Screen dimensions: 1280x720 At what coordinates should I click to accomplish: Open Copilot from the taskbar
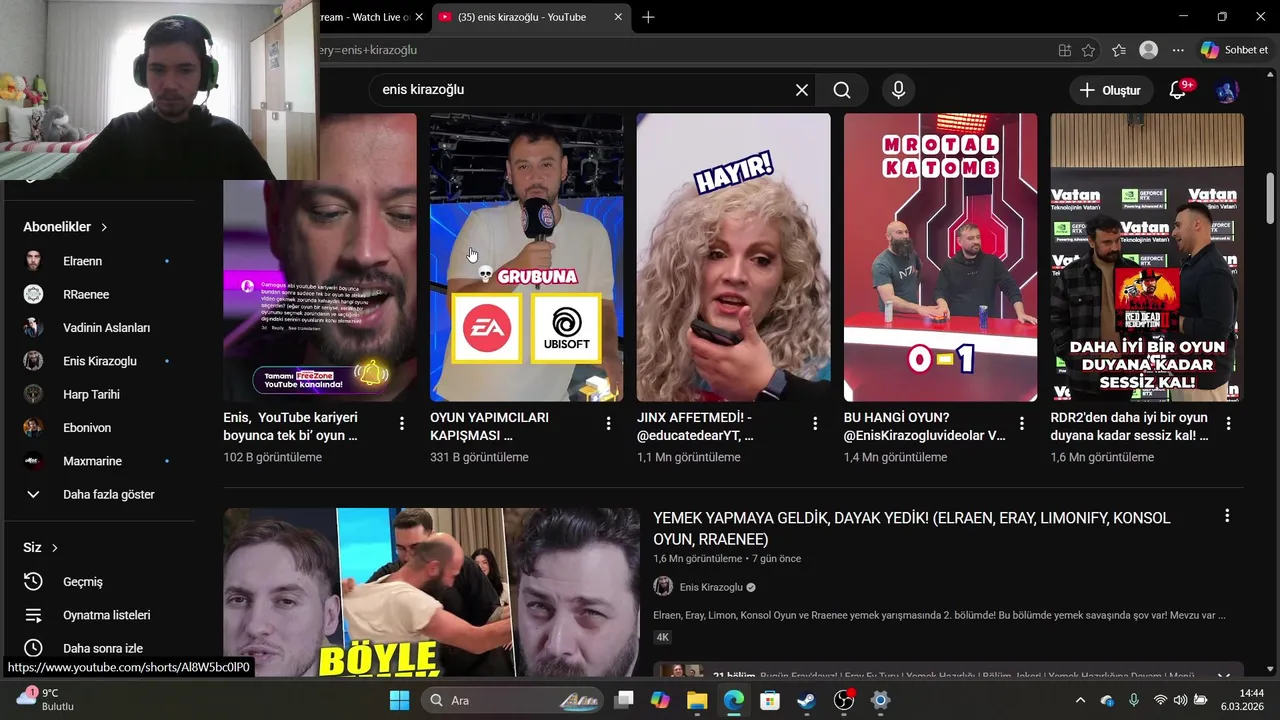(660, 700)
